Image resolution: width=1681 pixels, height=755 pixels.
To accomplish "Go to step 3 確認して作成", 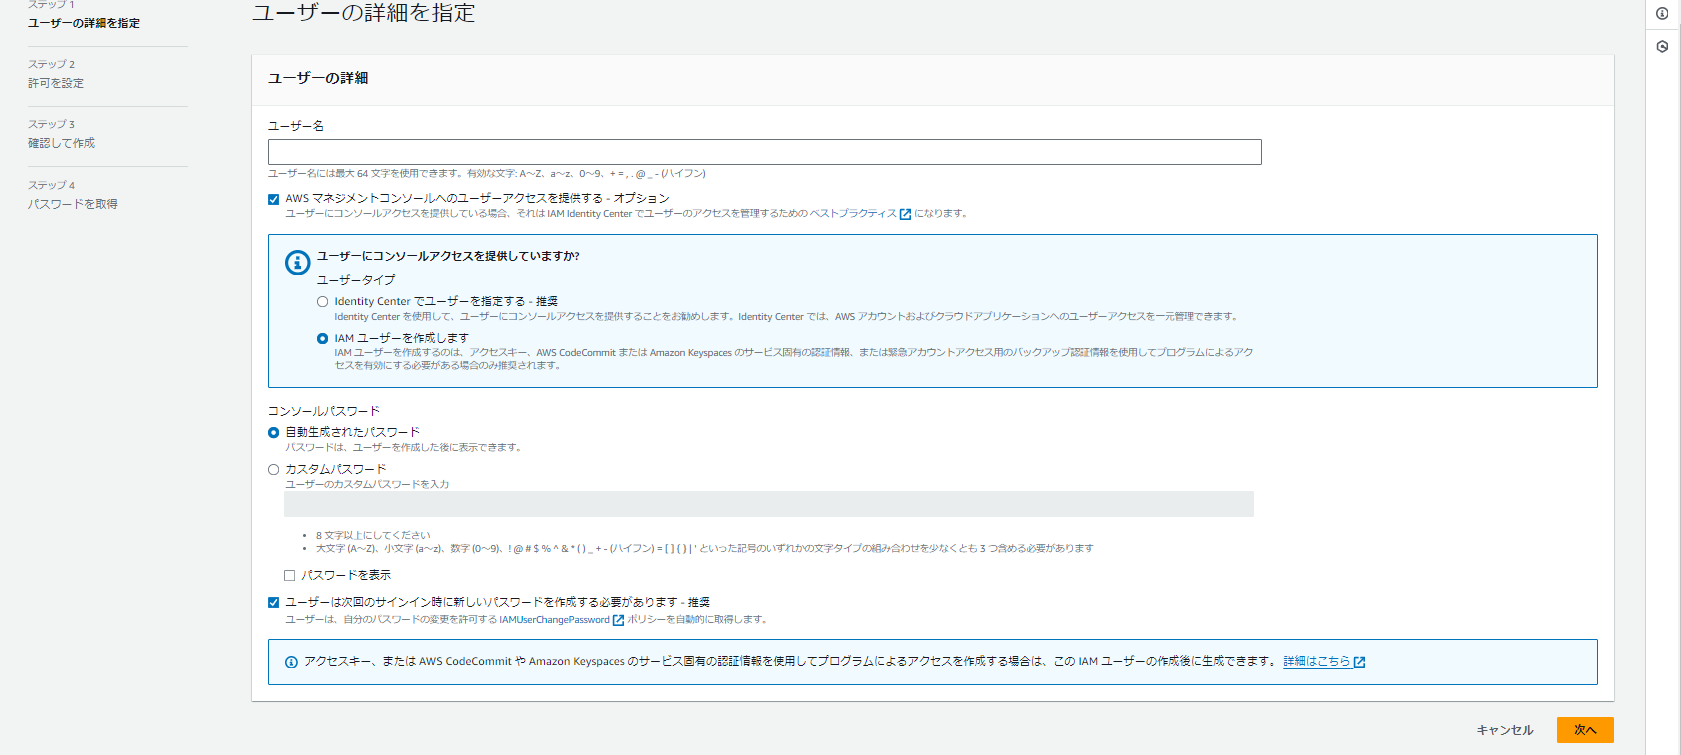I will (61, 143).
